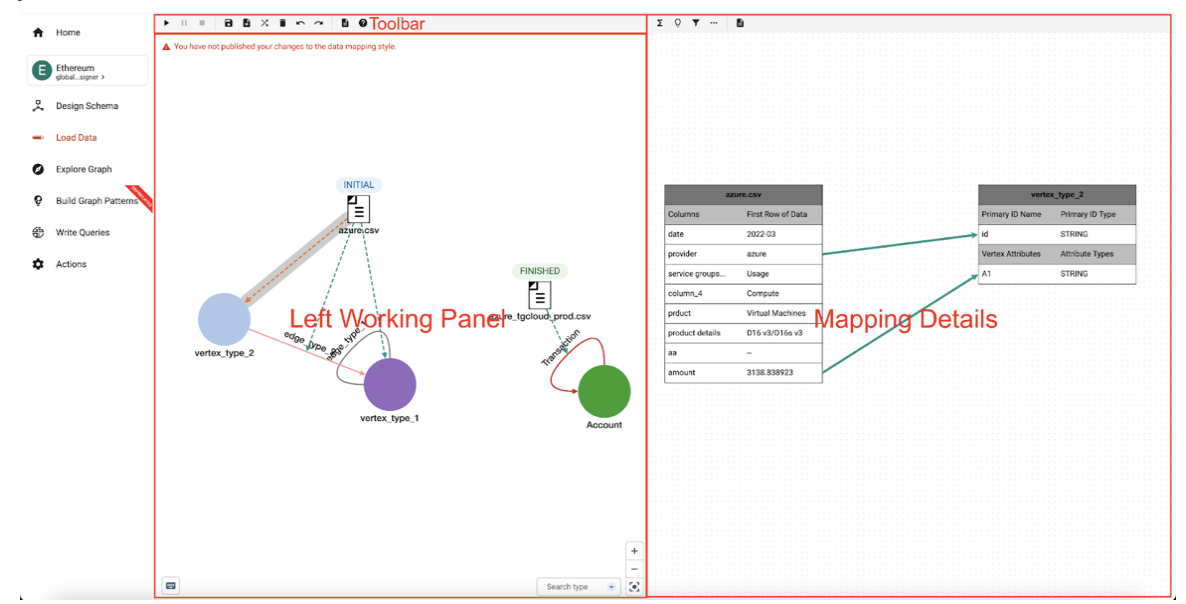Open toolbar help
This screenshot has height=604, width=1186.
(x=362, y=22)
